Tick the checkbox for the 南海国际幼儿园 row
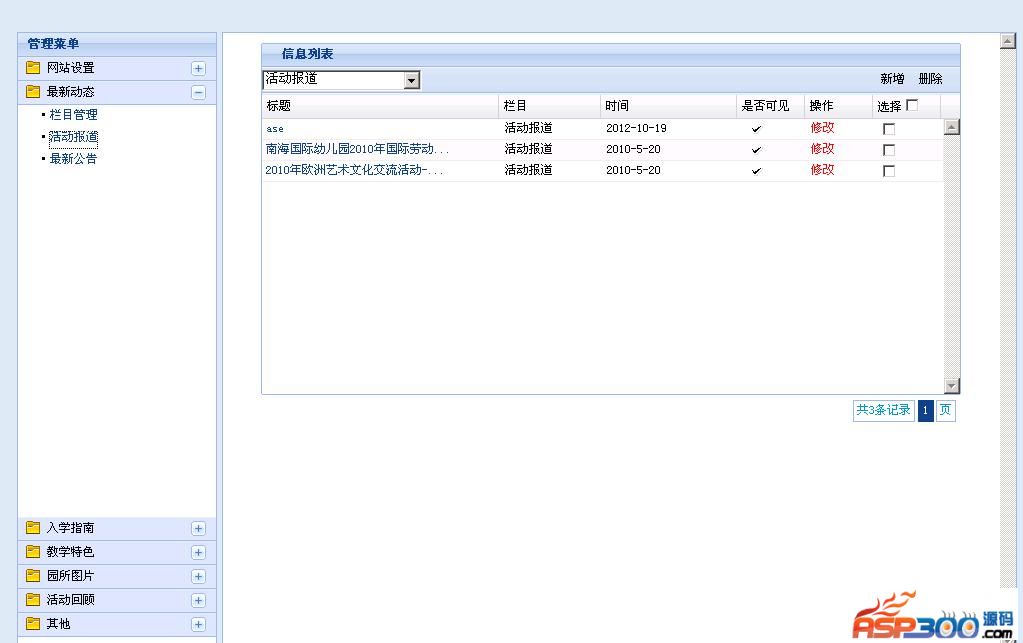The height and width of the screenshot is (643, 1023). [x=889, y=150]
